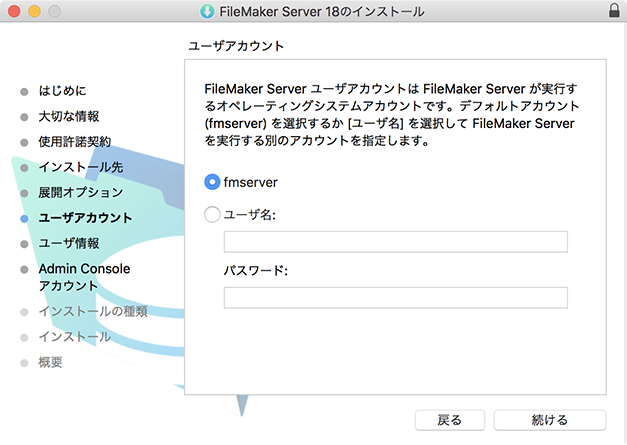This screenshot has height=445, width=627.
Task: Select the ユーザアカウント step in sidebar
Action: 85,218
